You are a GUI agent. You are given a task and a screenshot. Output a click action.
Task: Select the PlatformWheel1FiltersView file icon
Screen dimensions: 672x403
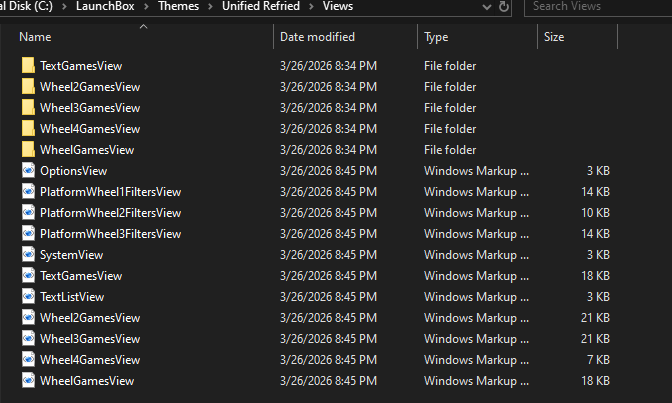(x=28, y=192)
